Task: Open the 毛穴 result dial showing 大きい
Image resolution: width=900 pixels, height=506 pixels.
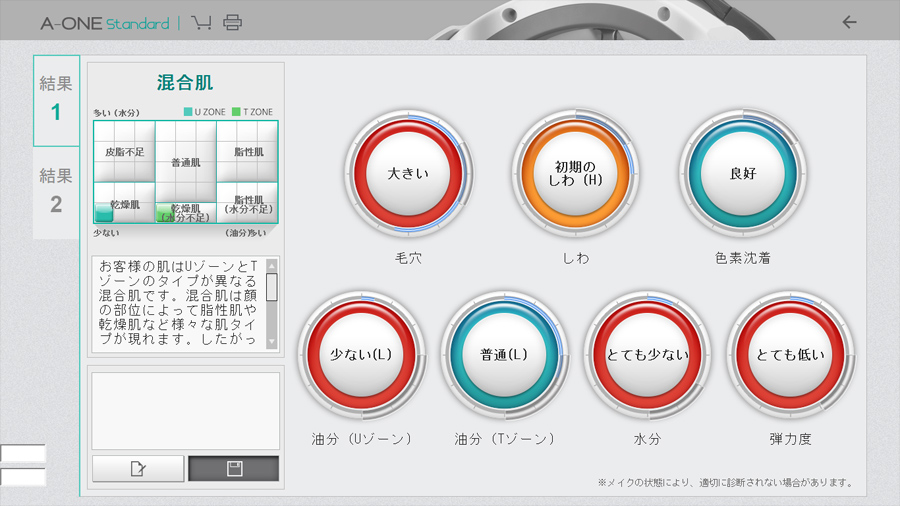Action: [x=408, y=173]
